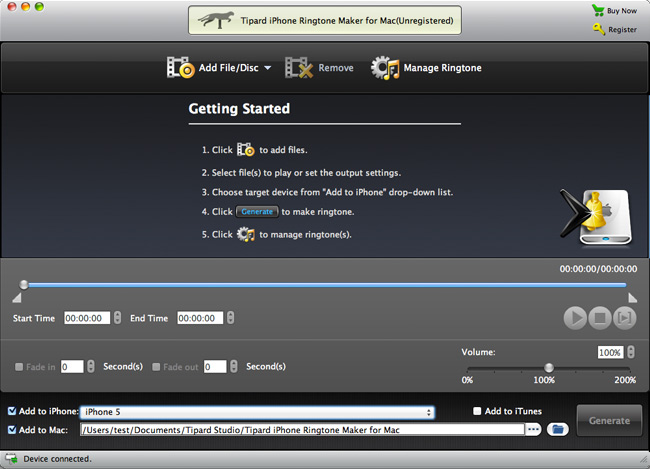Open the output folder icon button
650x469 pixels.
click(558, 429)
